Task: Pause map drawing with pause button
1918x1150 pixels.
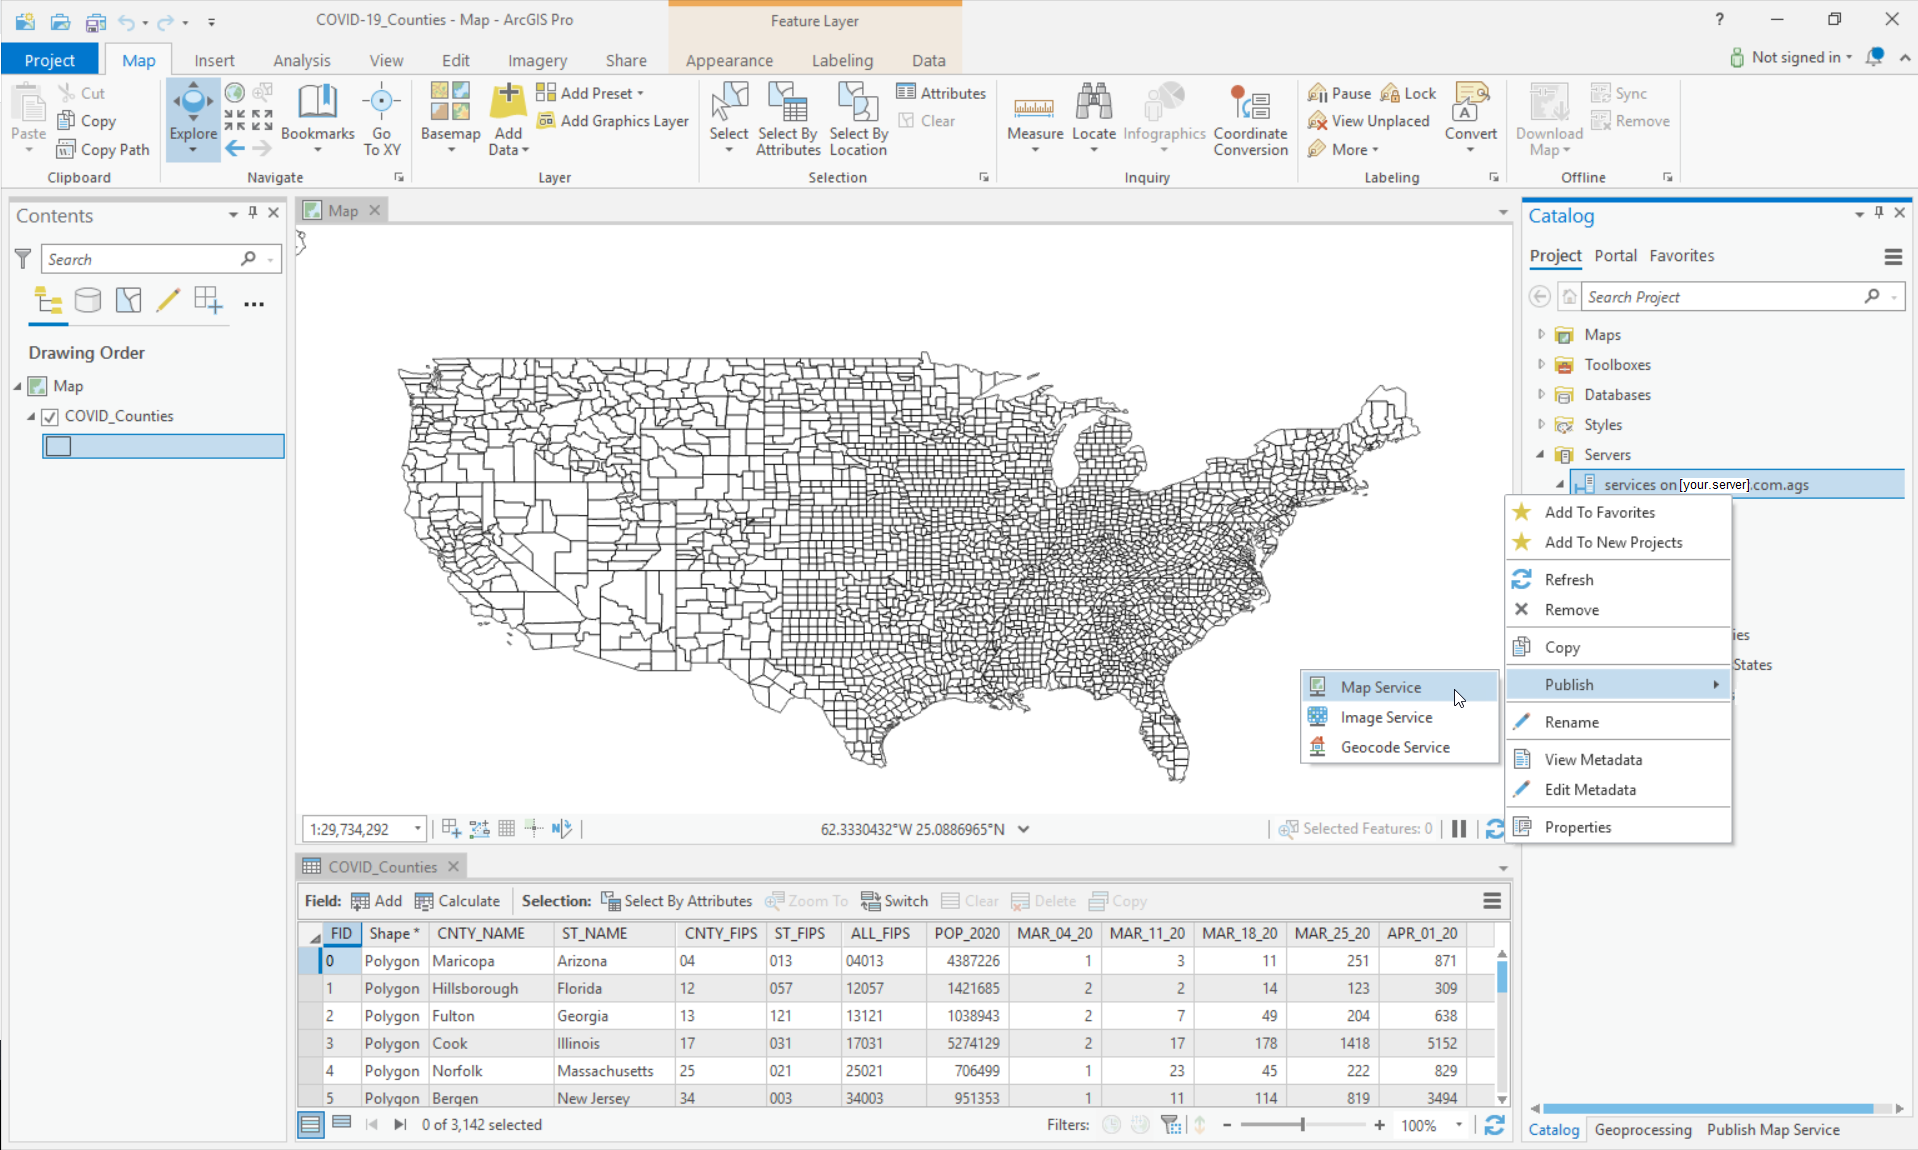Action: coord(1459,829)
